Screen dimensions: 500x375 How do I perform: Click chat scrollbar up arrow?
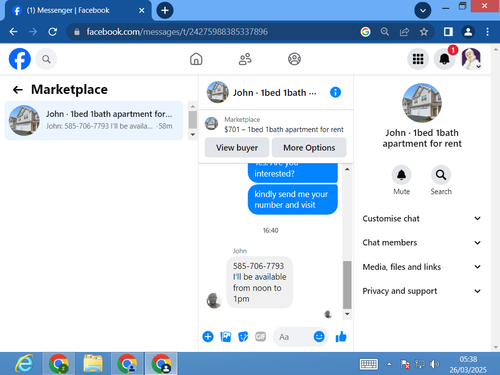pyautogui.click(x=347, y=169)
